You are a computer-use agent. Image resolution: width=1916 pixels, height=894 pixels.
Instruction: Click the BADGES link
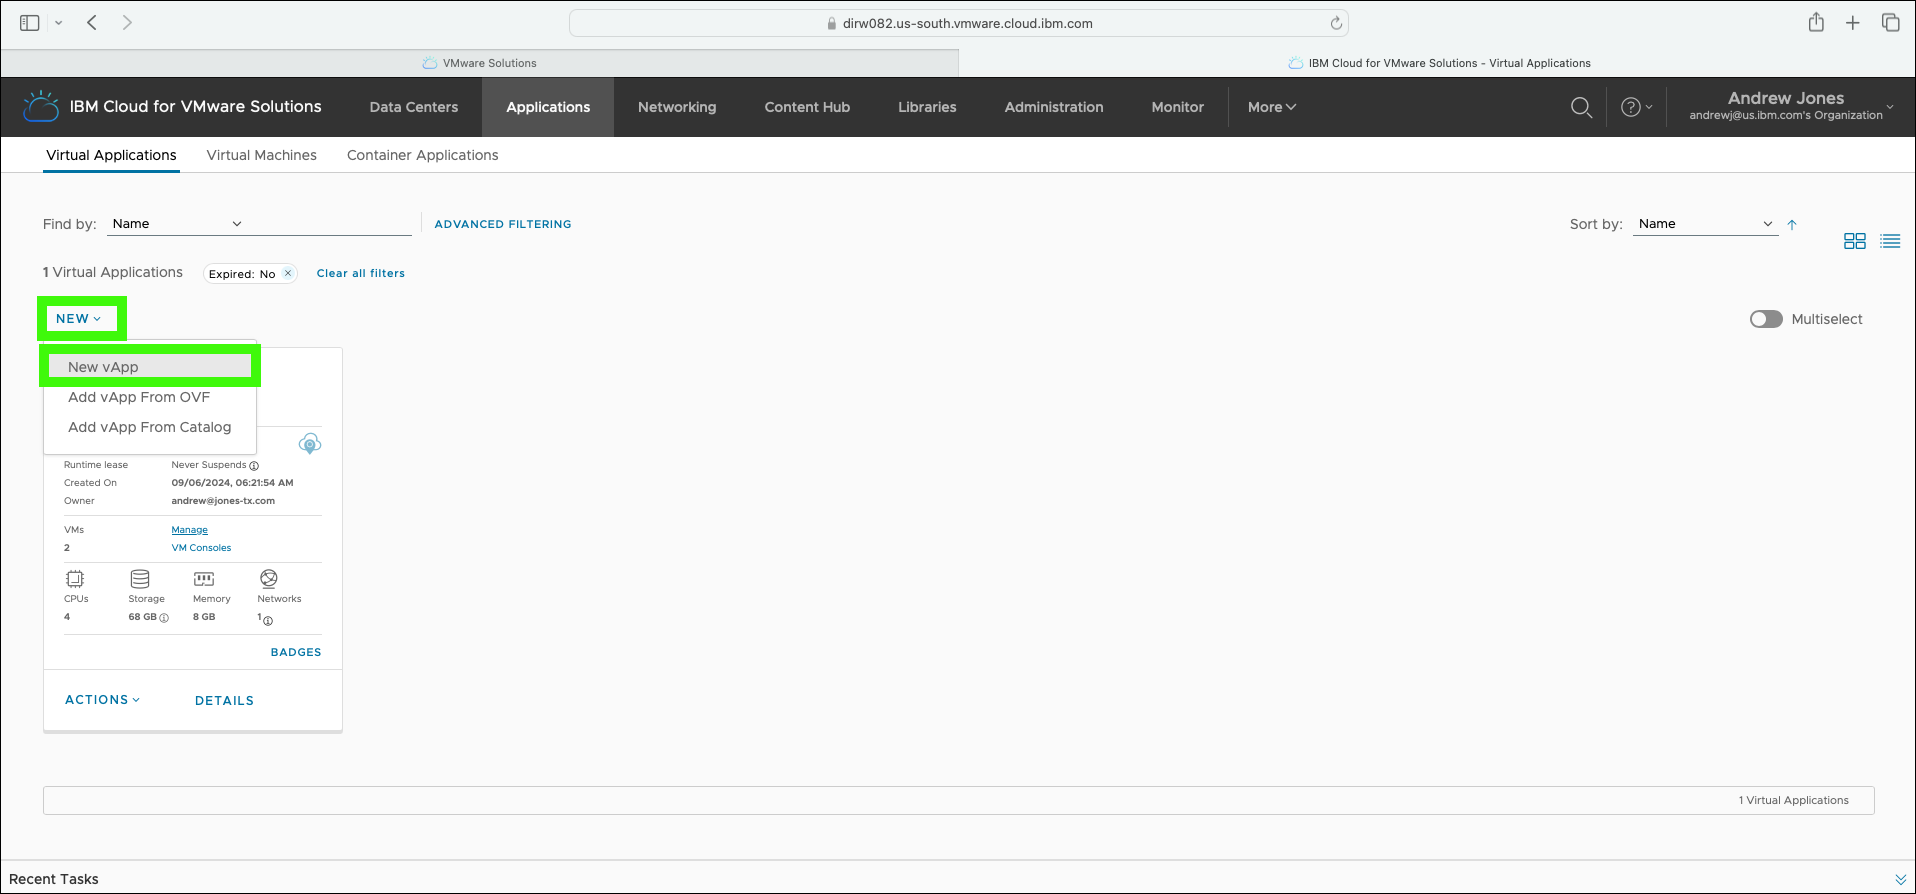coord(296,652)
